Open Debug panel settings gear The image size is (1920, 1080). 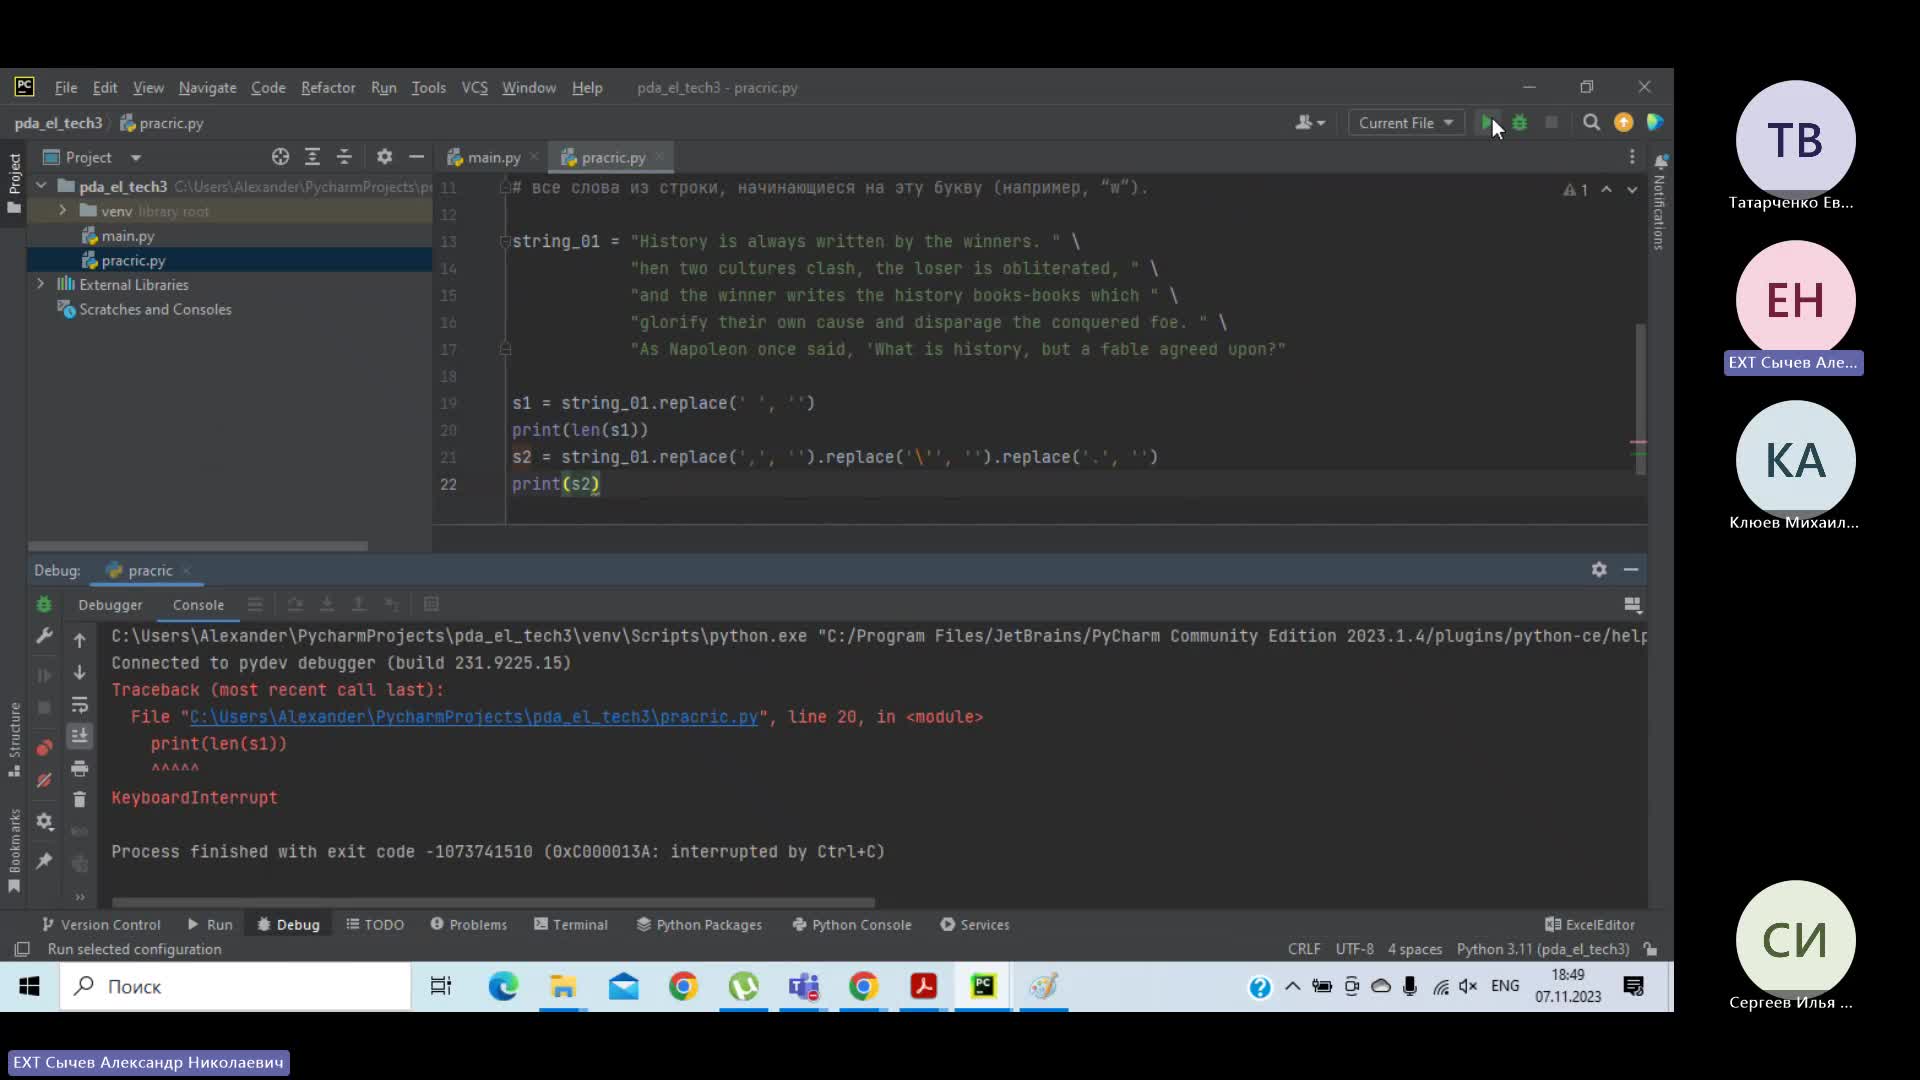tap(1599, 570)
